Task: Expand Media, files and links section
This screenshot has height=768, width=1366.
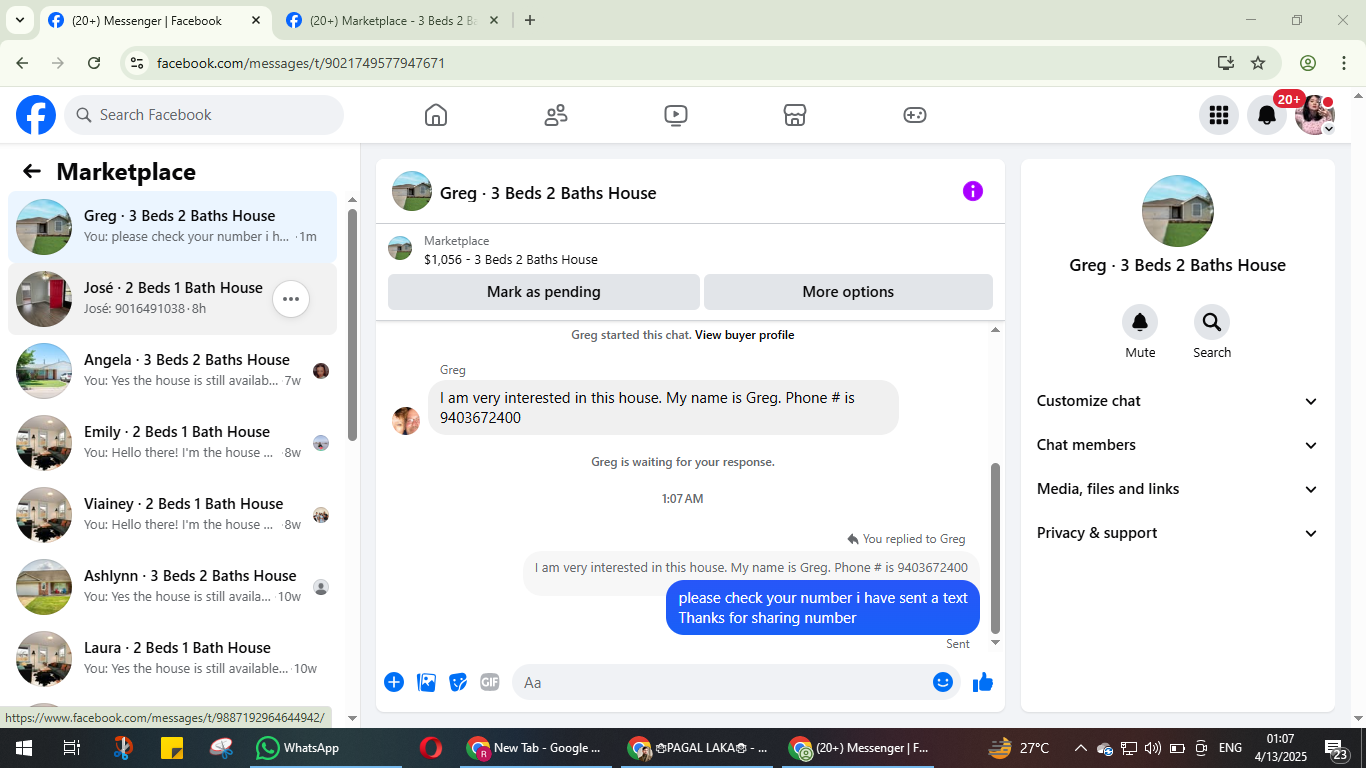Action: pyautogui.click(x=1178, y=489)
